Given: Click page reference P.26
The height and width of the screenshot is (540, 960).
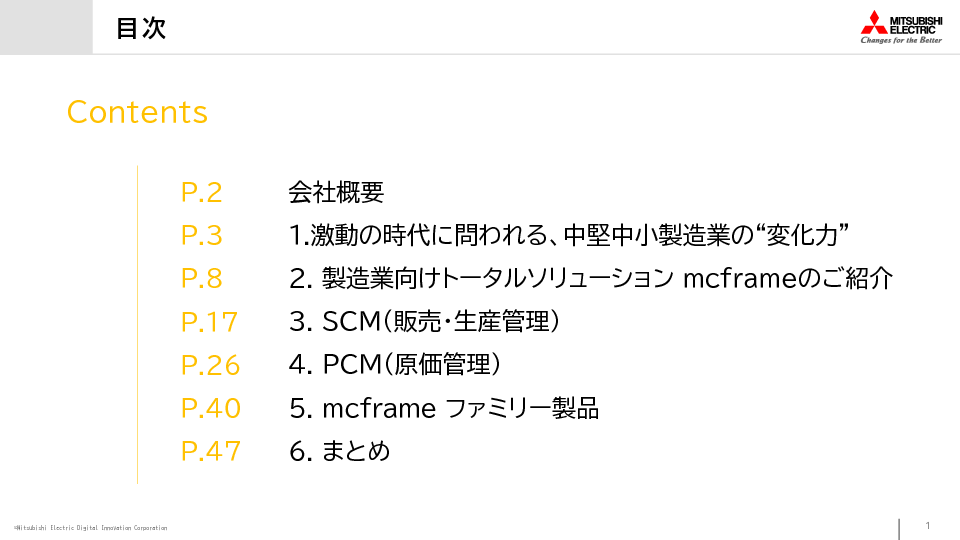Looking at the screenshot, I should [x=211, y=366].
